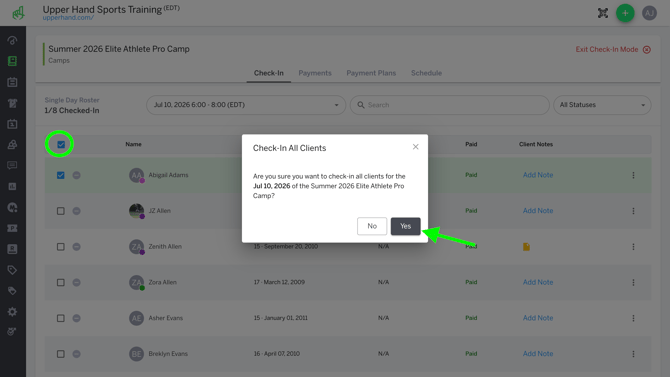Confirm with Yes in the check-in dialog

(x=406, y=226)
